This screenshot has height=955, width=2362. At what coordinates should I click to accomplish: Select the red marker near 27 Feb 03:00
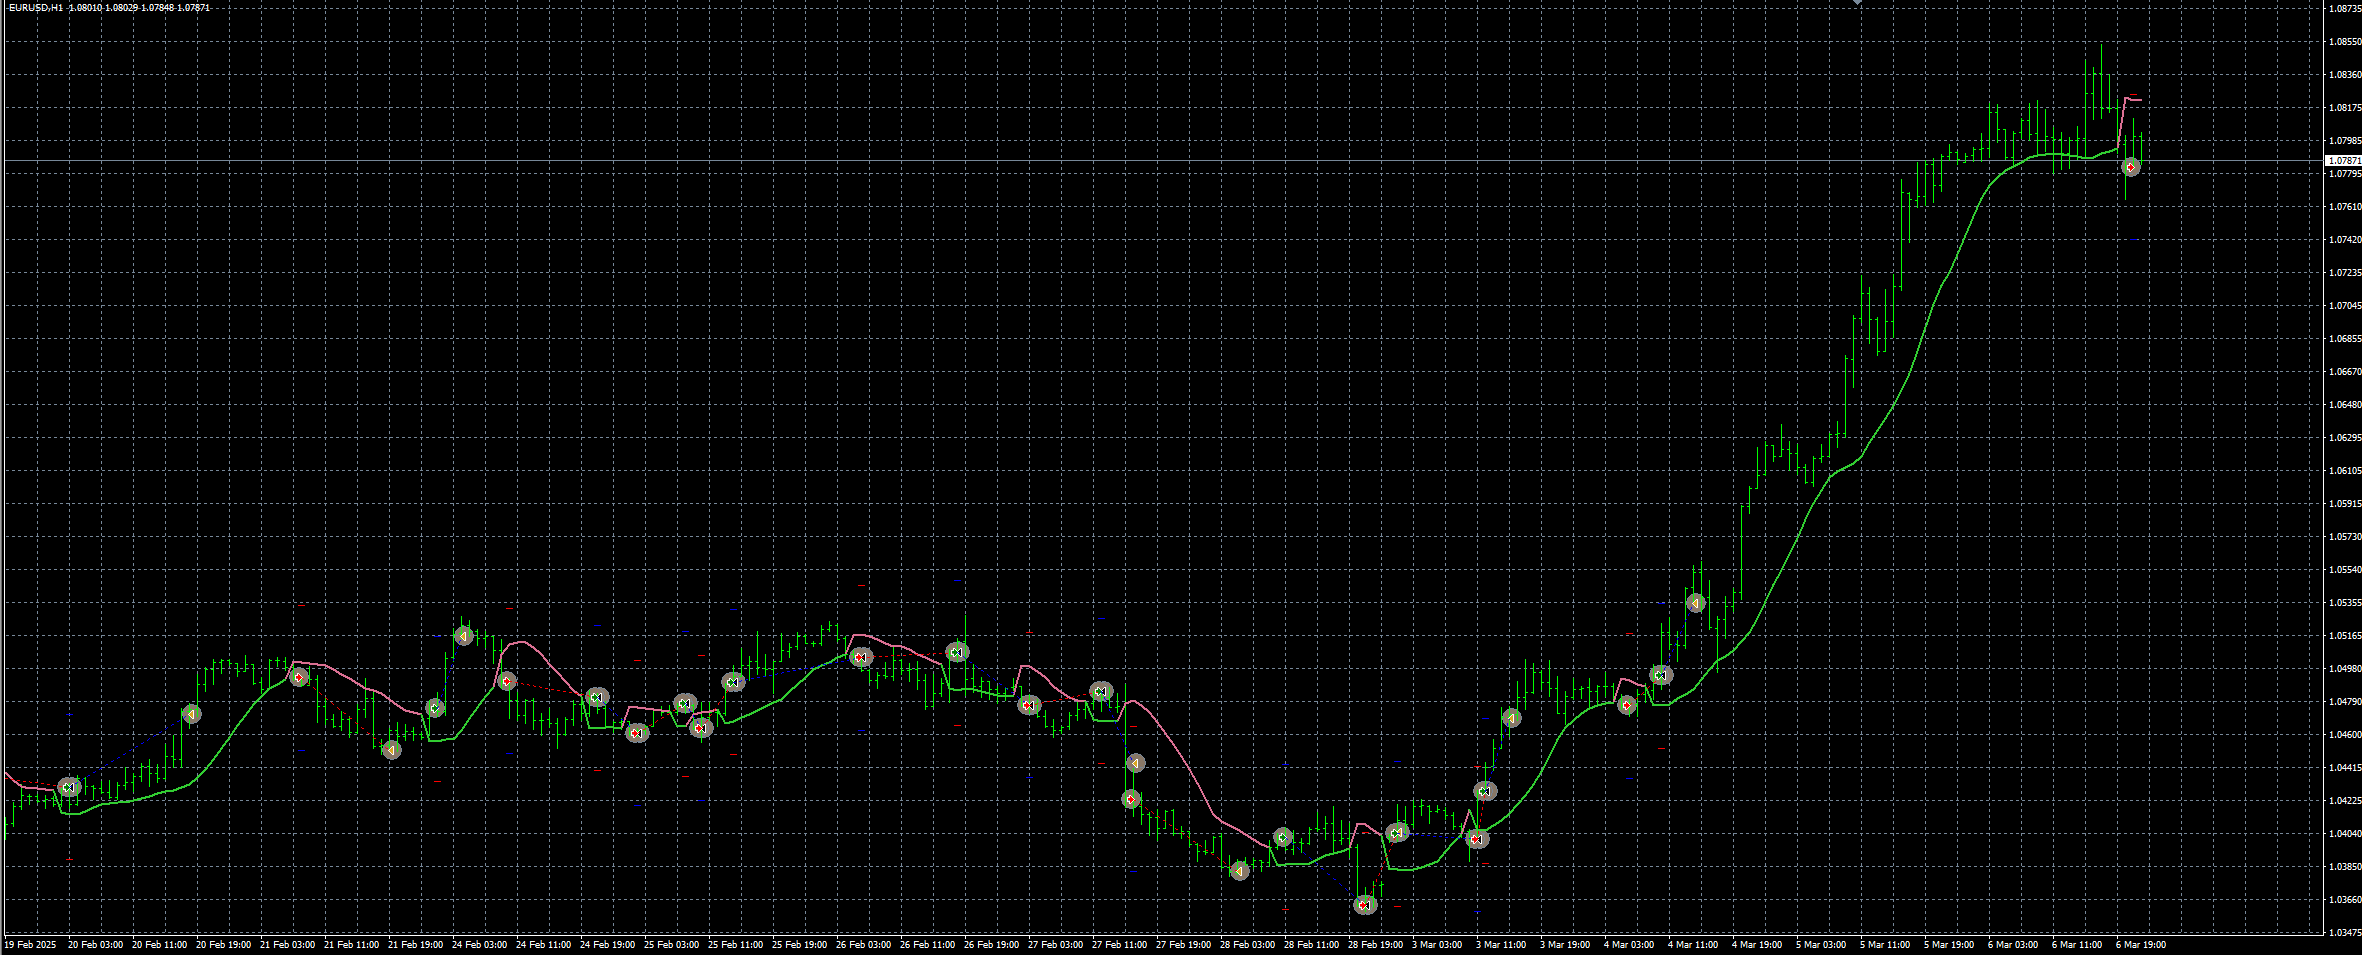(x=1029, y=705)
